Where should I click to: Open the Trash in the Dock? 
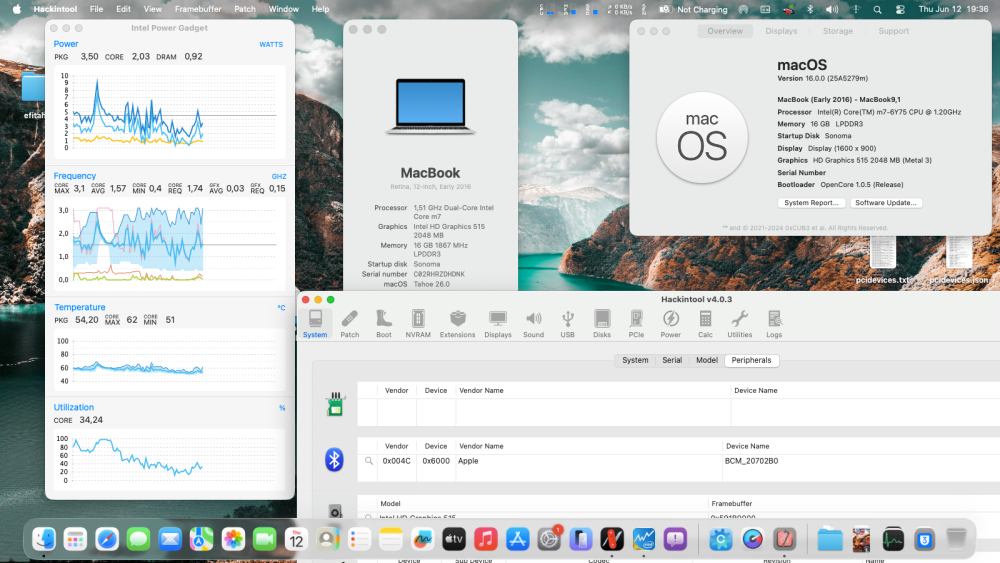(x=956, y=539)
